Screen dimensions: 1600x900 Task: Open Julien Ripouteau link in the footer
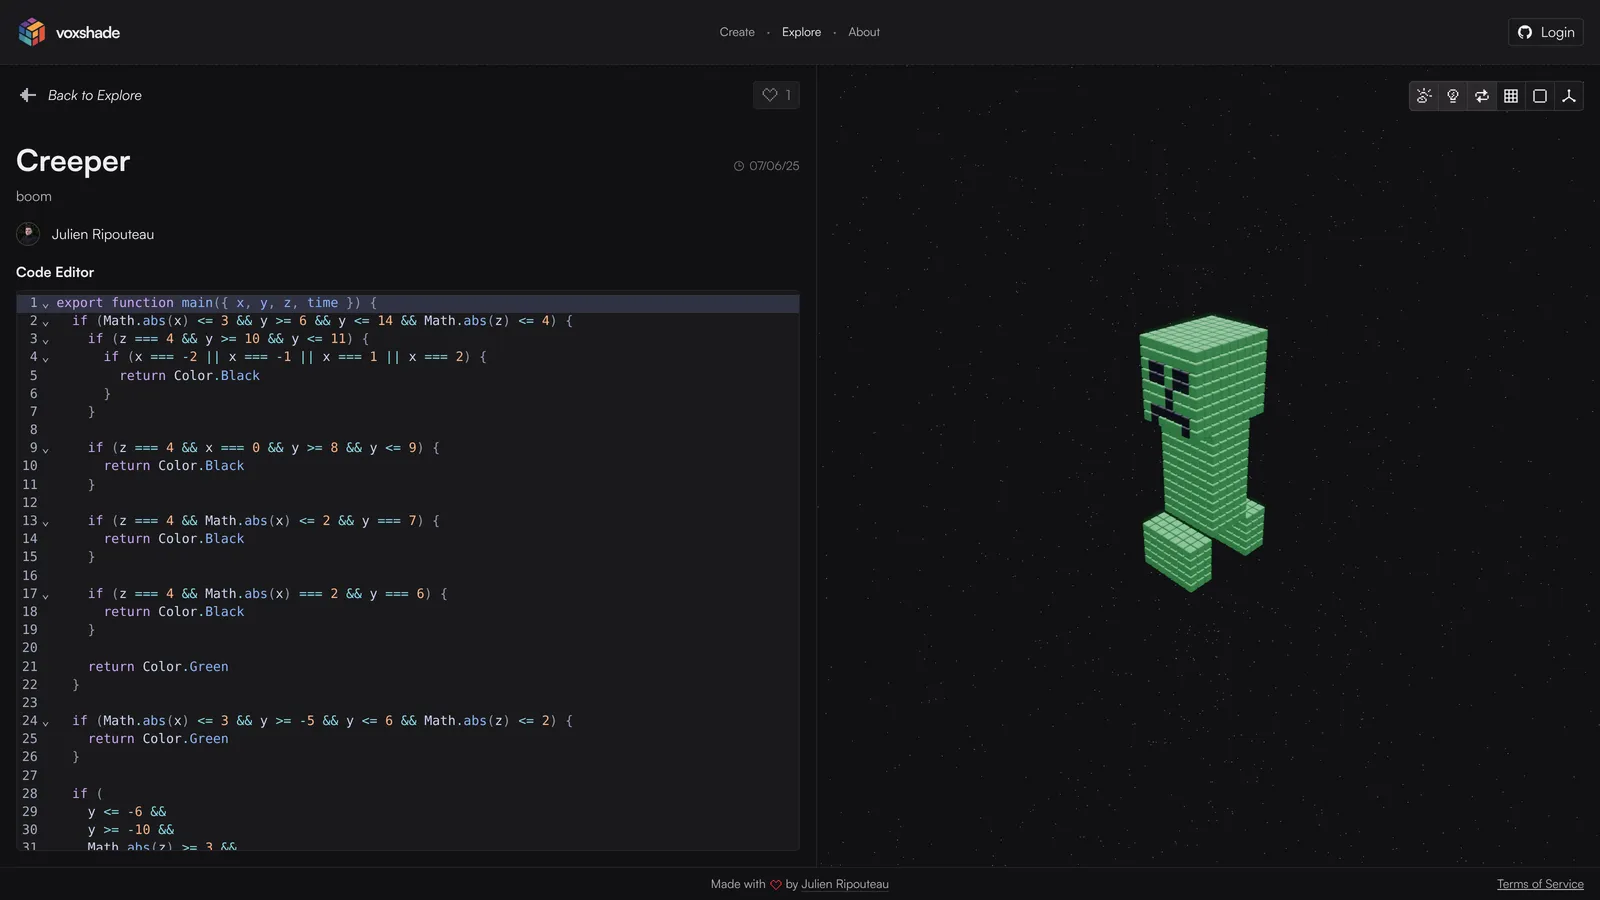click(x=845, y=884)
